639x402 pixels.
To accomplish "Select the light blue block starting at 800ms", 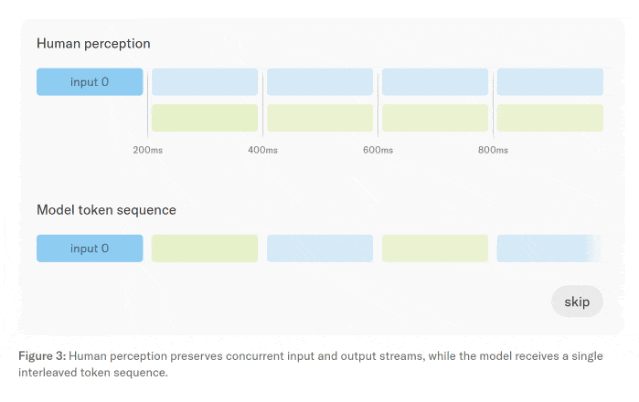I will tap(550, 82).
